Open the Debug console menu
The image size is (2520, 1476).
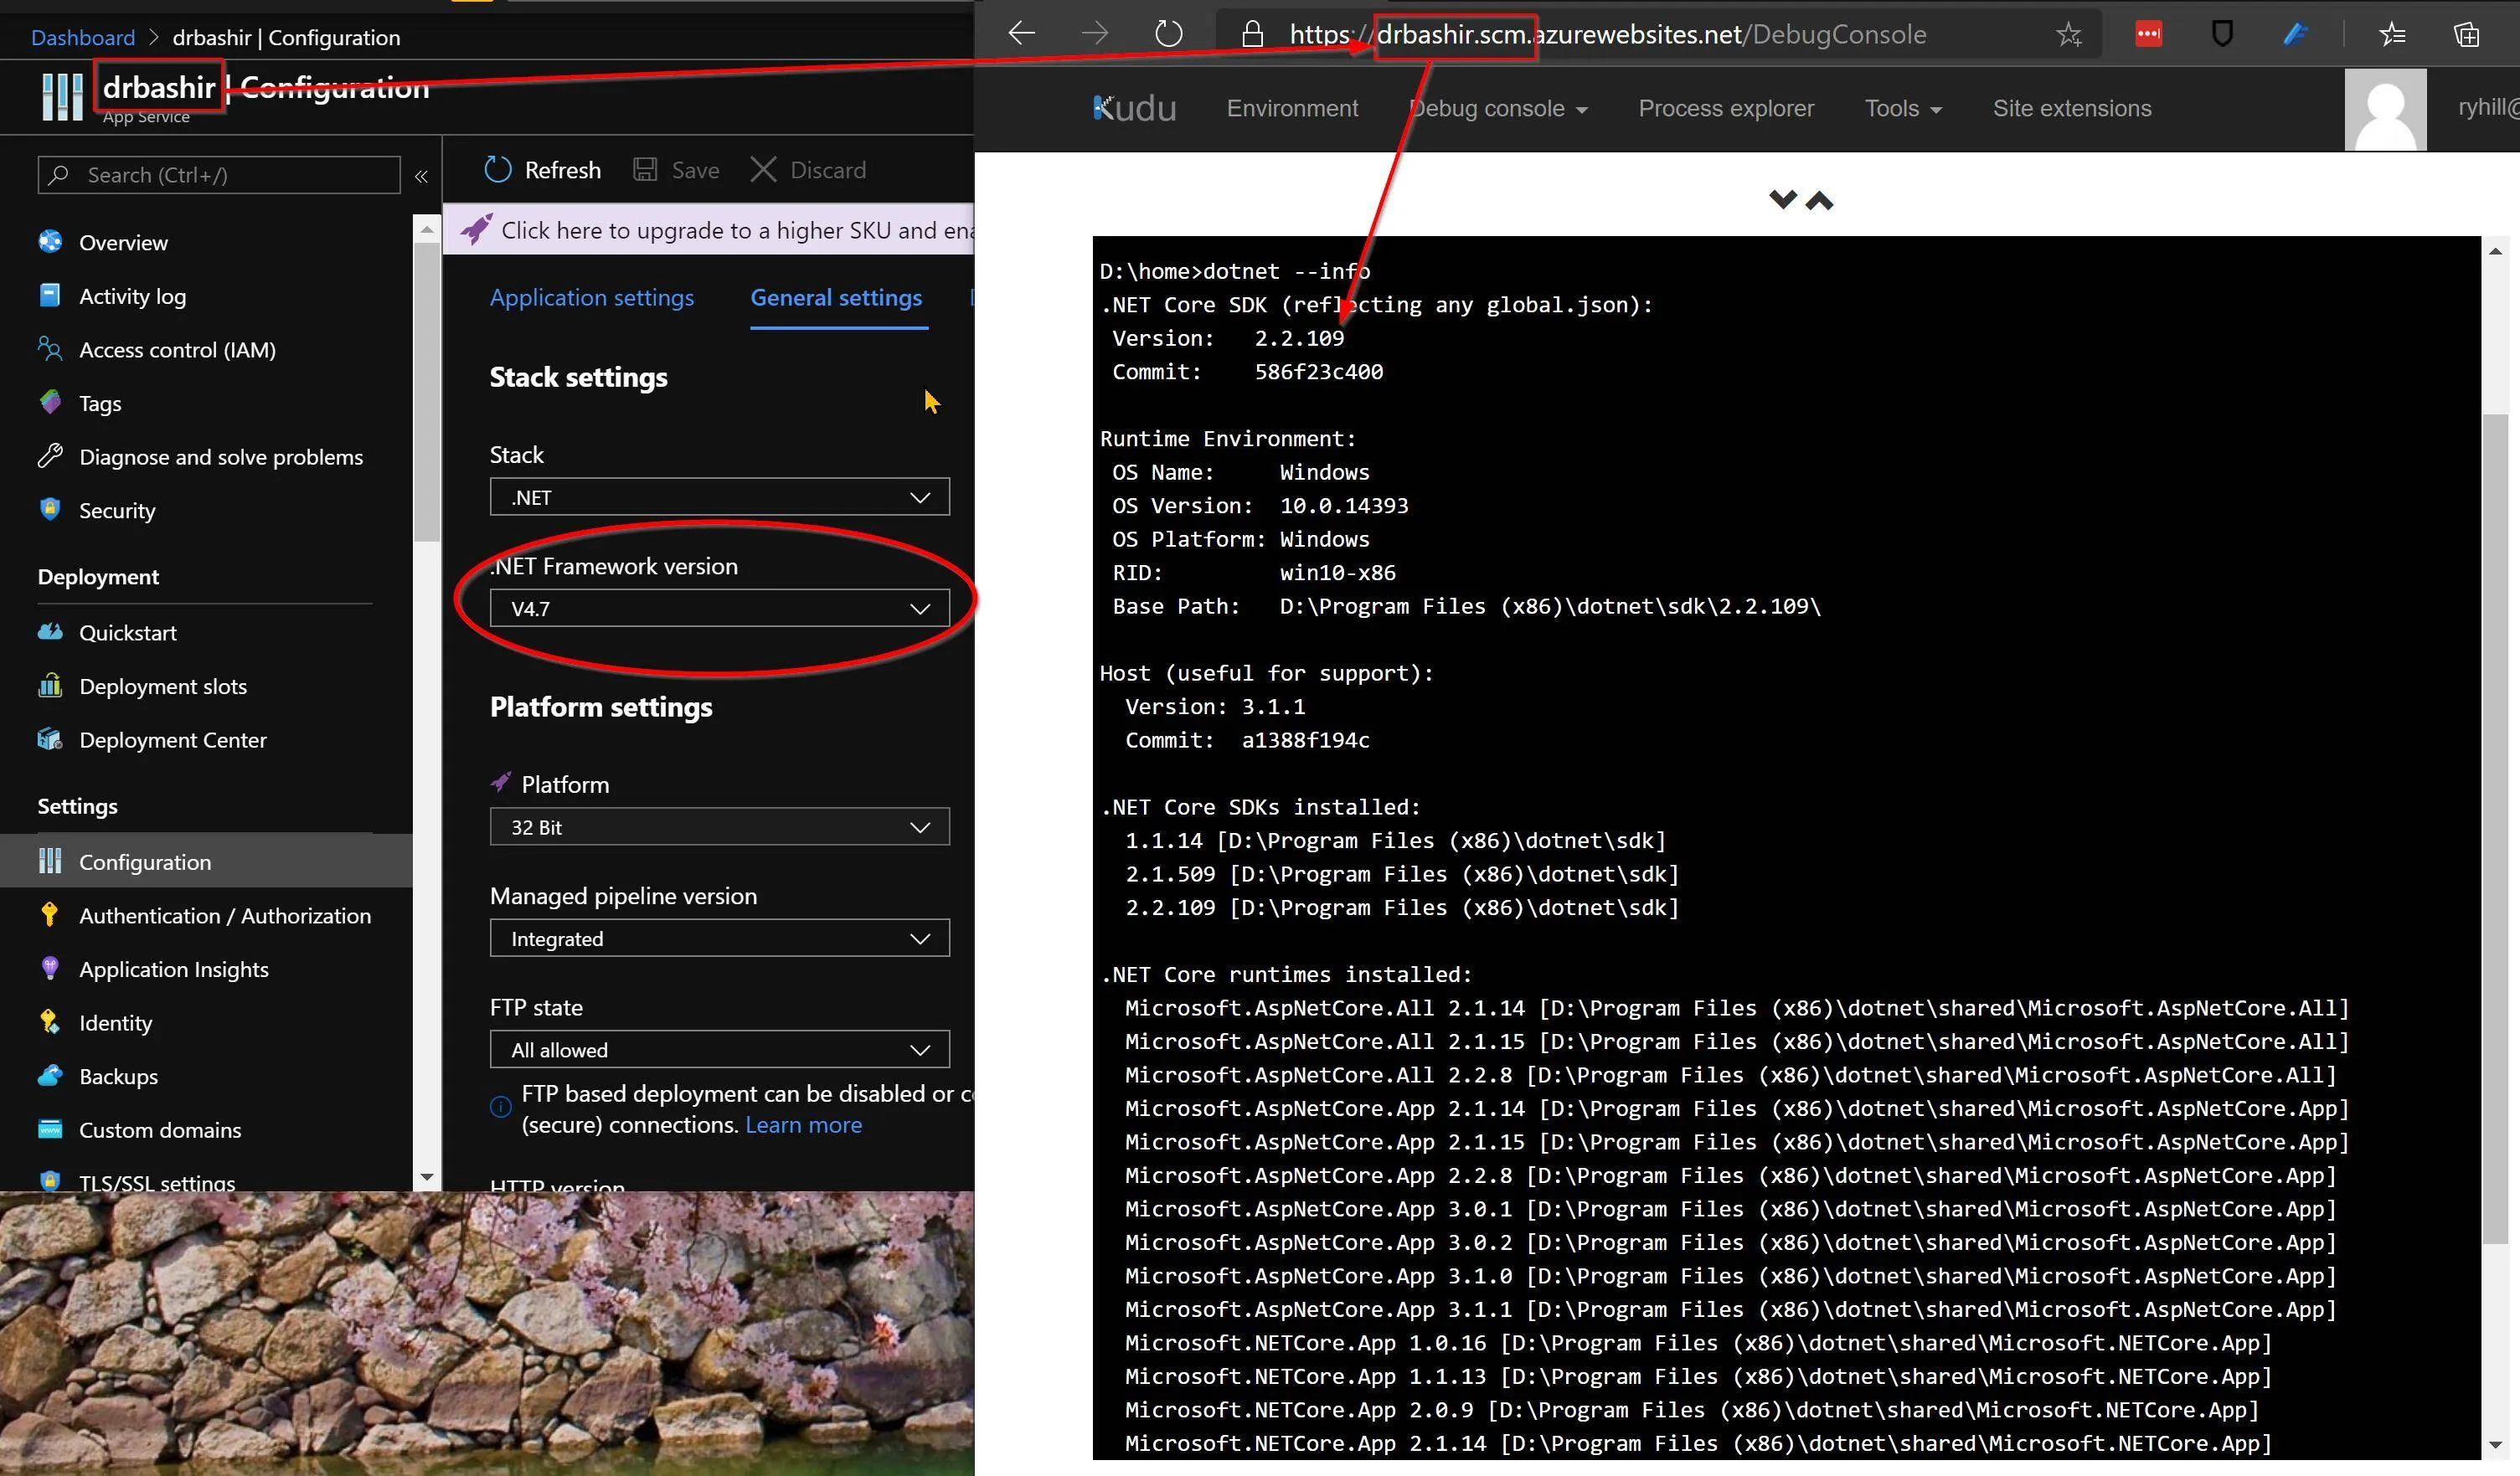1497,108
